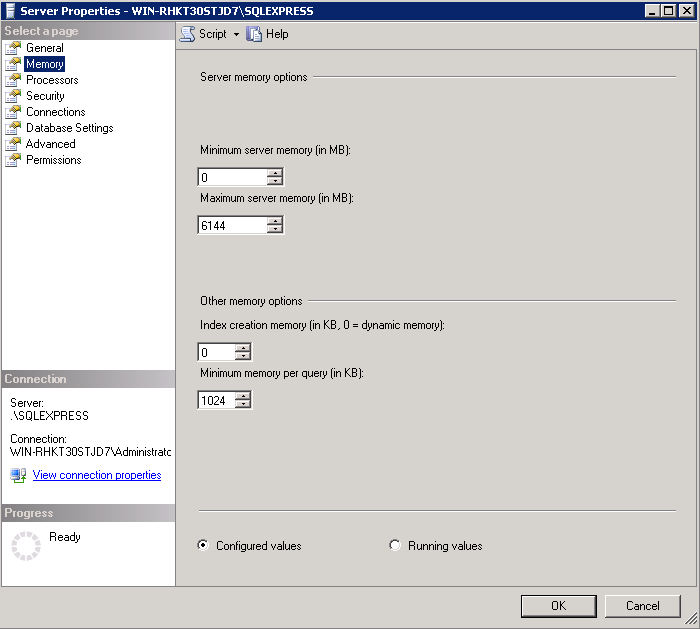Switch to the Security page

point(45,96)
